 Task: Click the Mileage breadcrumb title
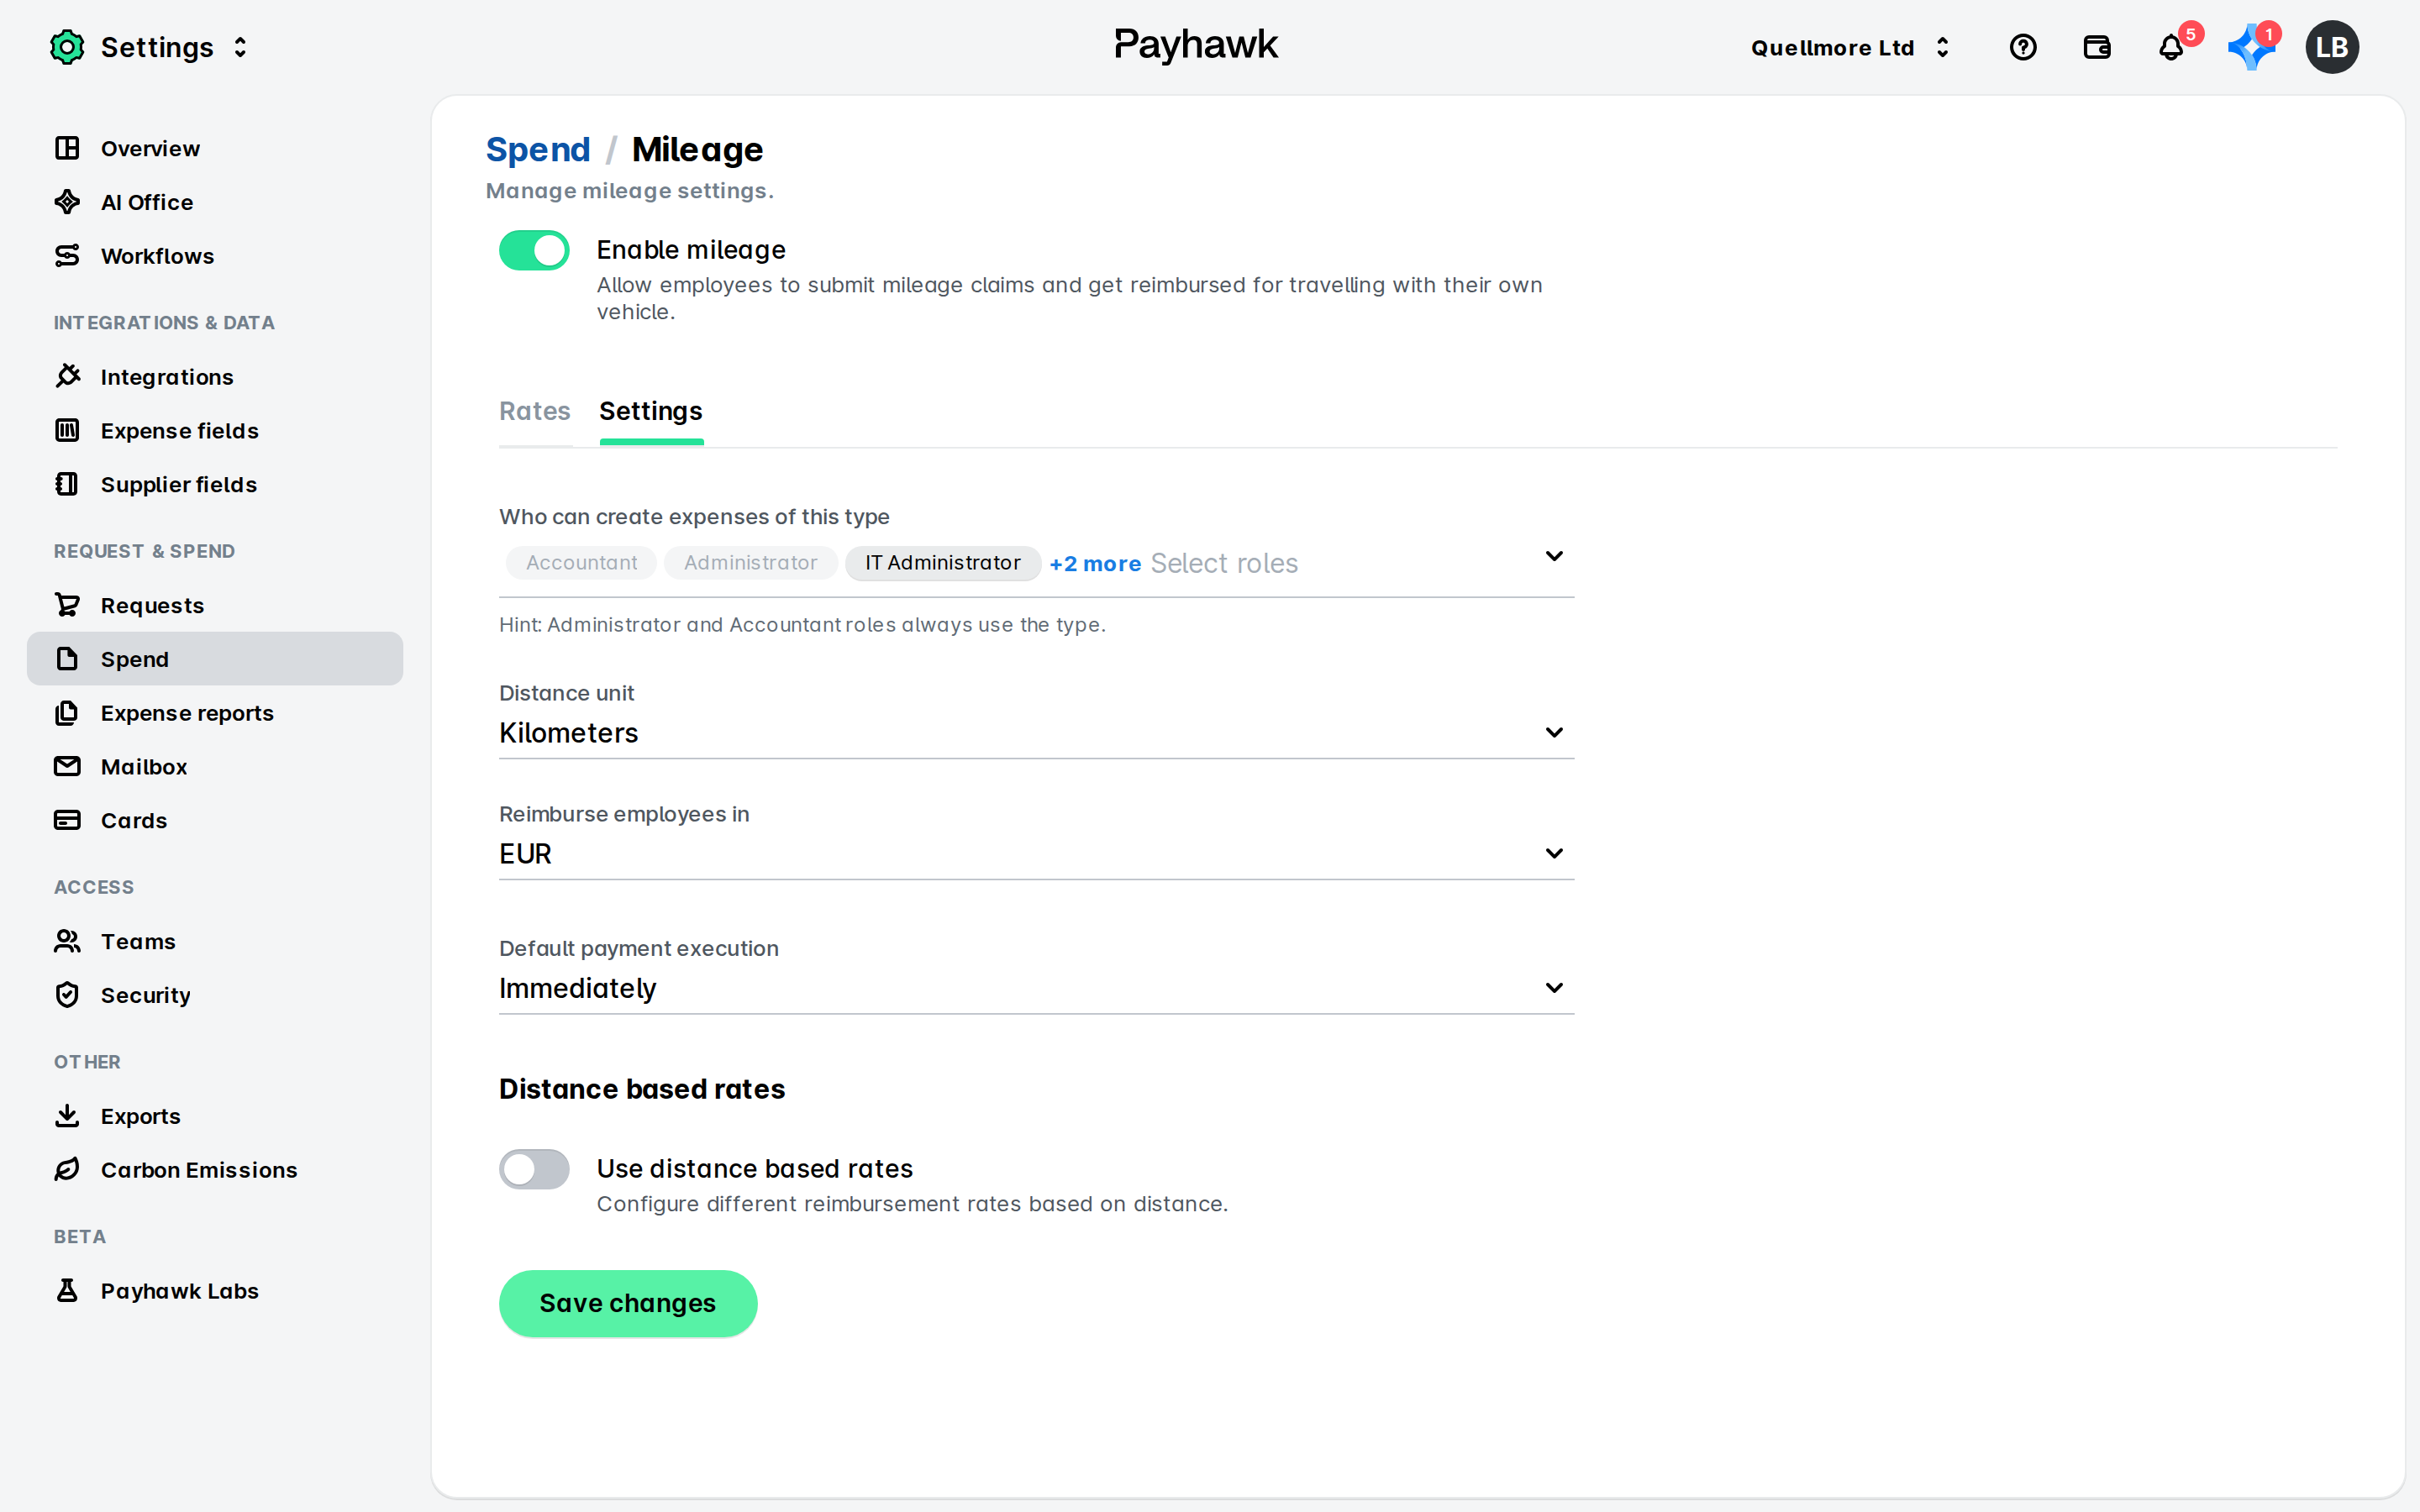click(697, 150)
